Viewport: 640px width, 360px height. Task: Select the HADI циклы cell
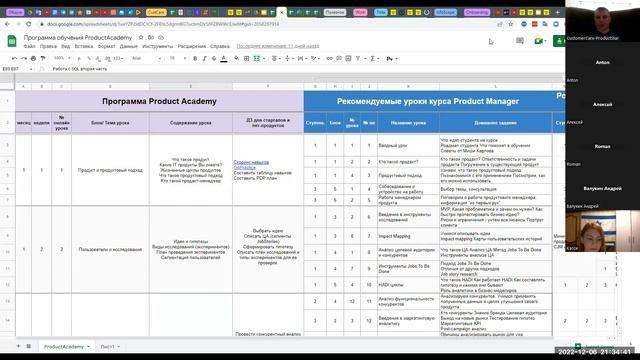click(x=408, y=285)
